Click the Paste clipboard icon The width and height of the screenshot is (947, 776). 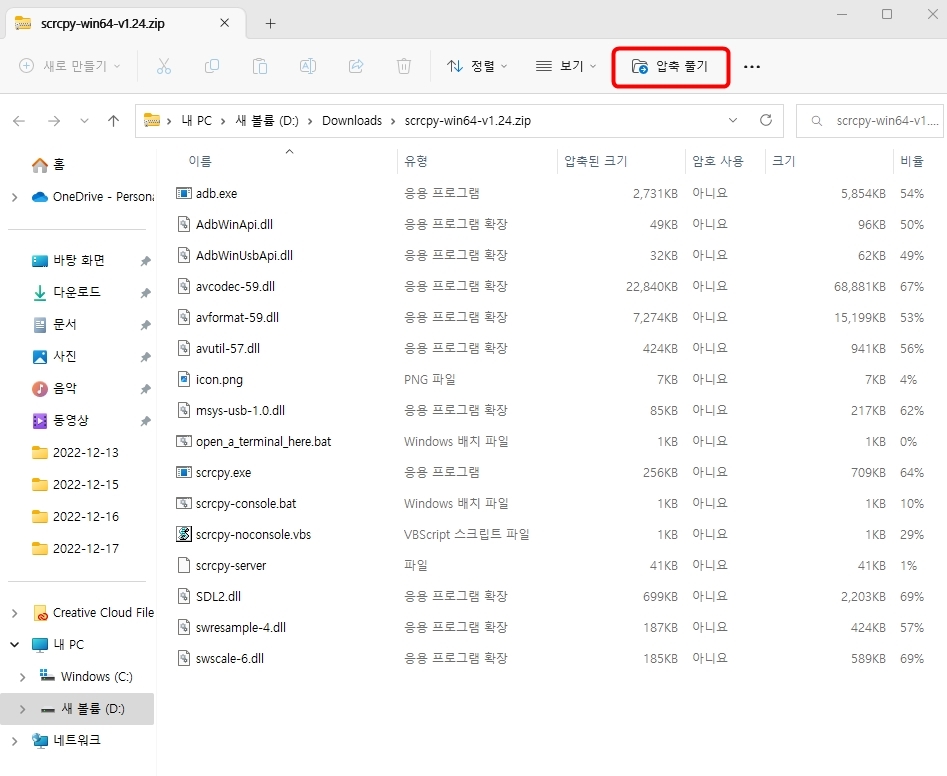coord(260,66)
